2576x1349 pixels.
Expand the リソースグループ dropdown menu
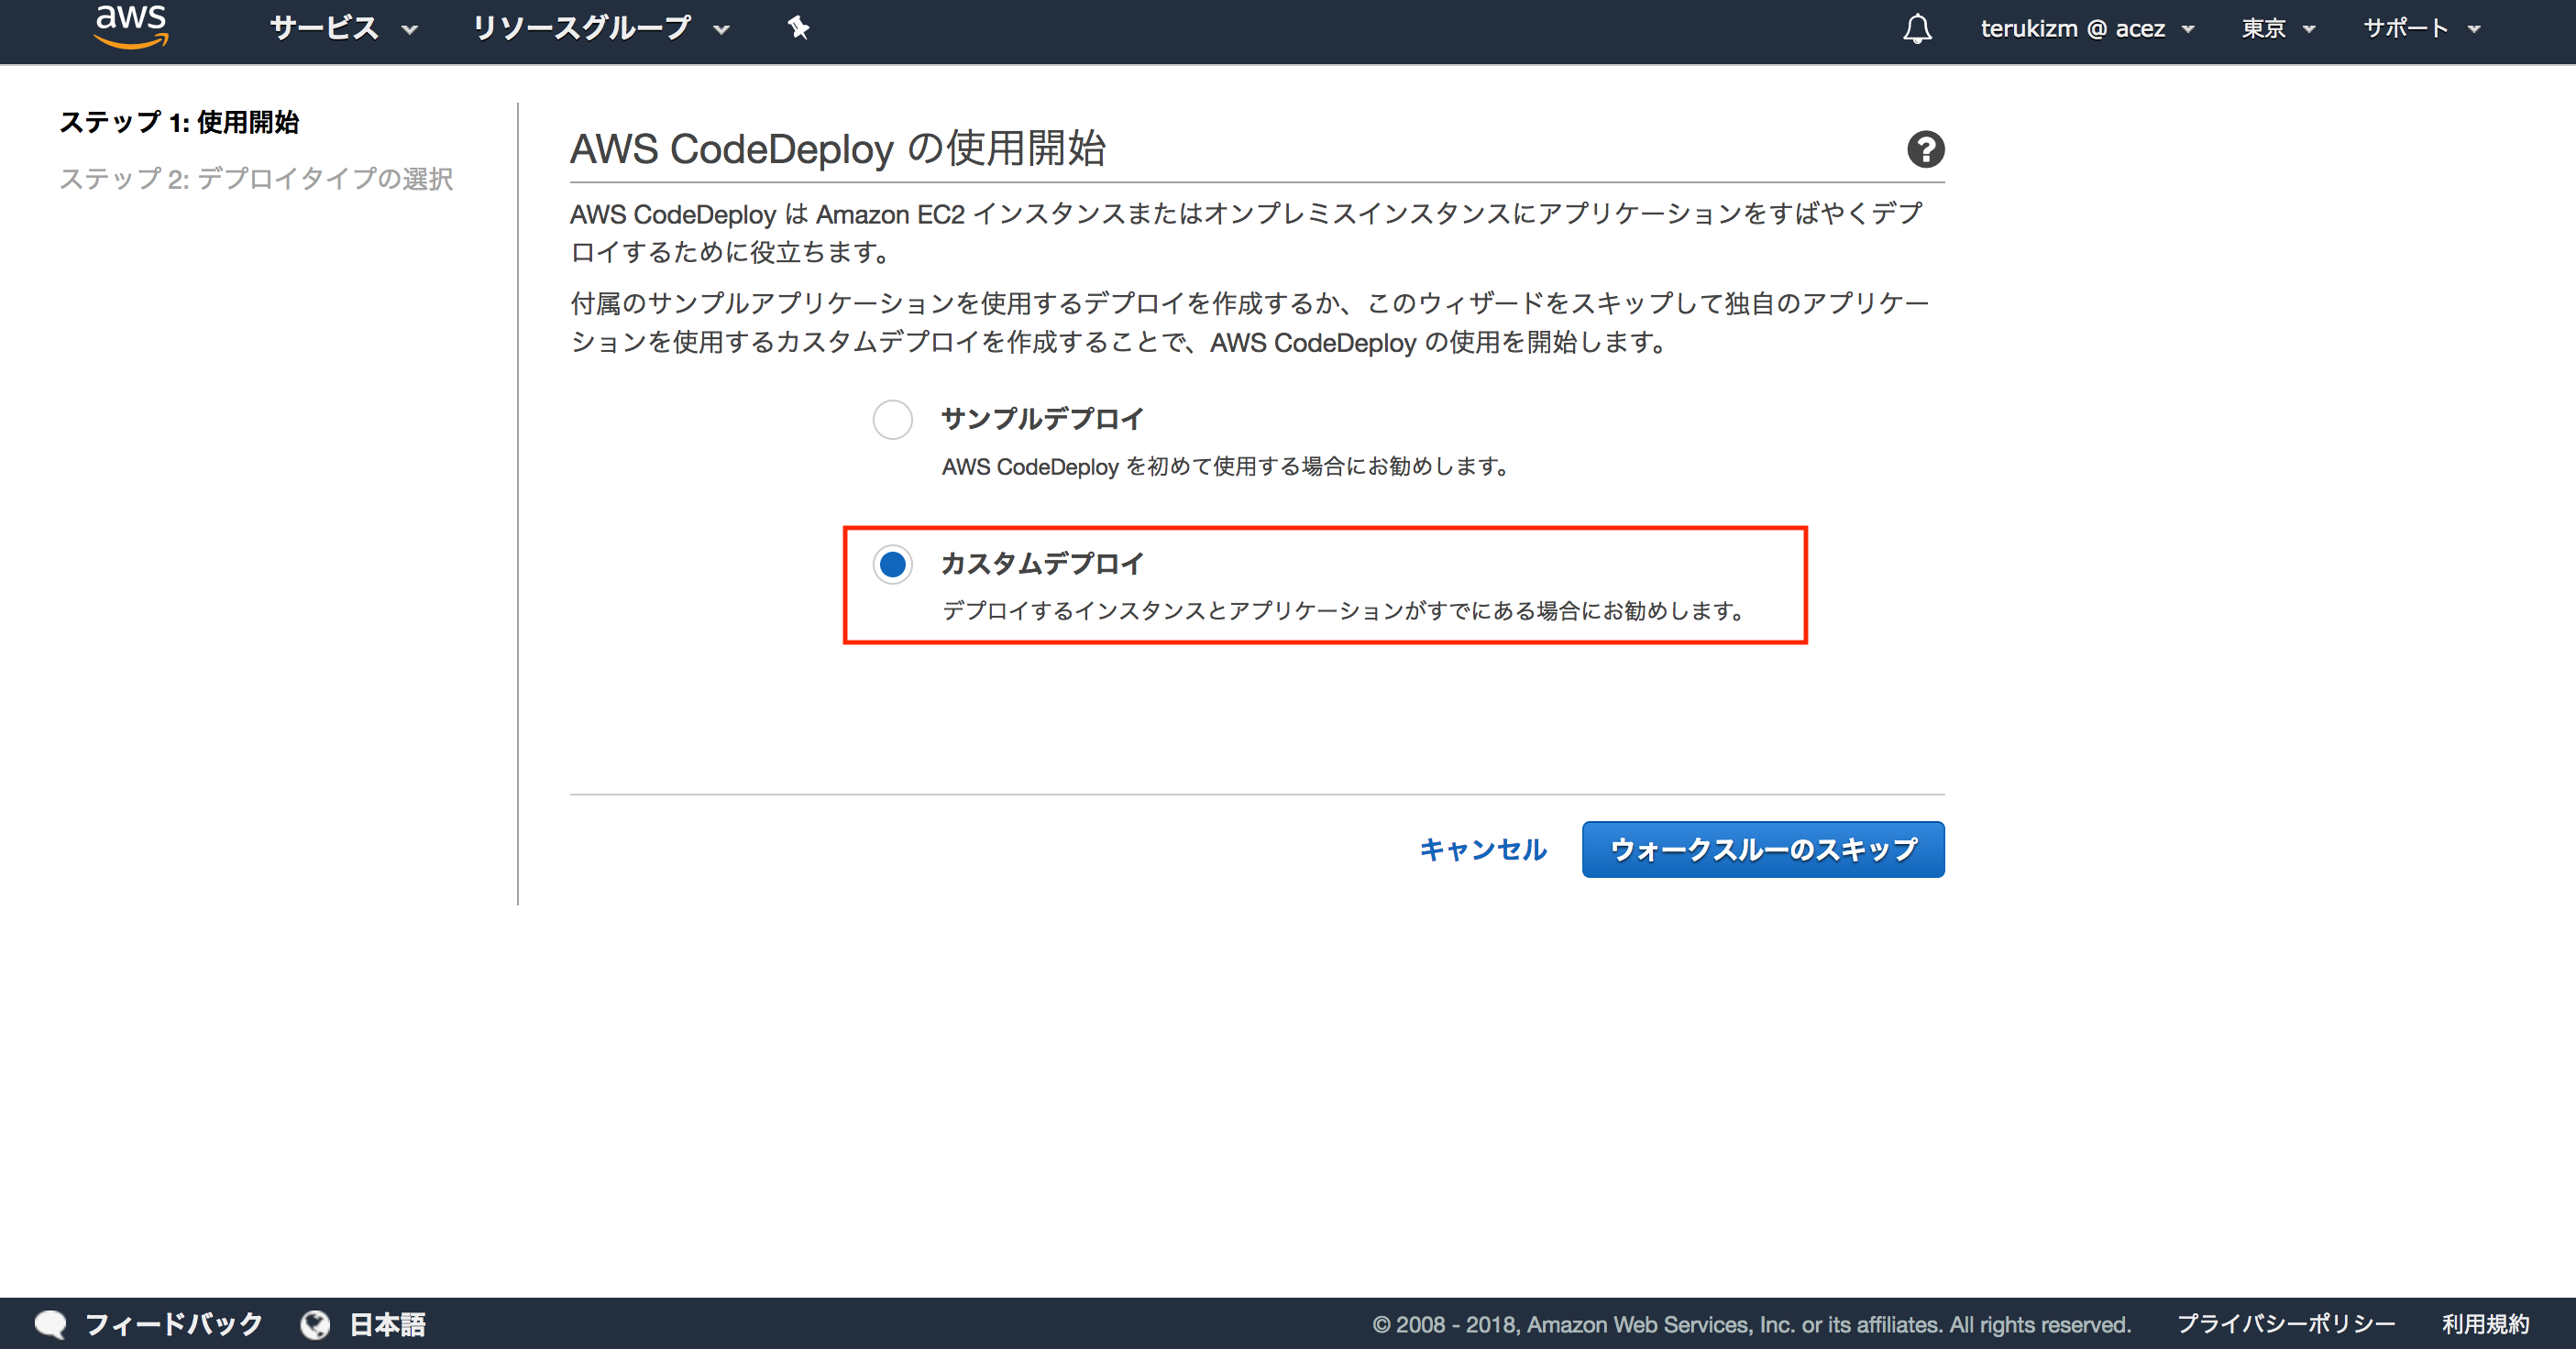click(x=600, y=28)
